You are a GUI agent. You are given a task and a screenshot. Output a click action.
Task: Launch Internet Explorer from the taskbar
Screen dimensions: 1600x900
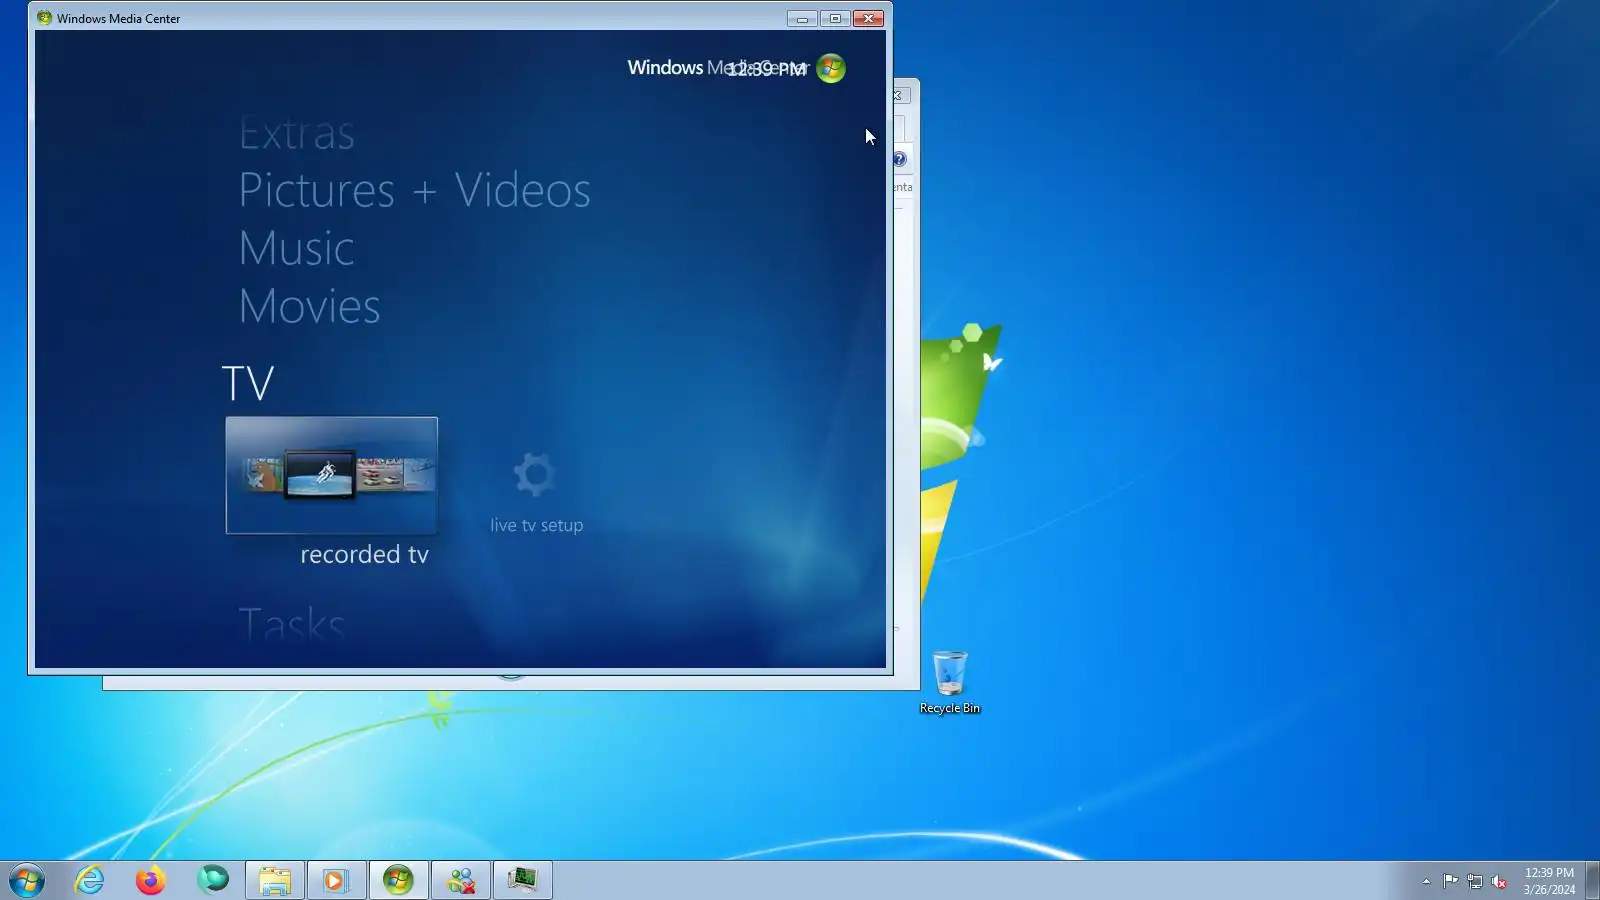click(x=89, y=880)
